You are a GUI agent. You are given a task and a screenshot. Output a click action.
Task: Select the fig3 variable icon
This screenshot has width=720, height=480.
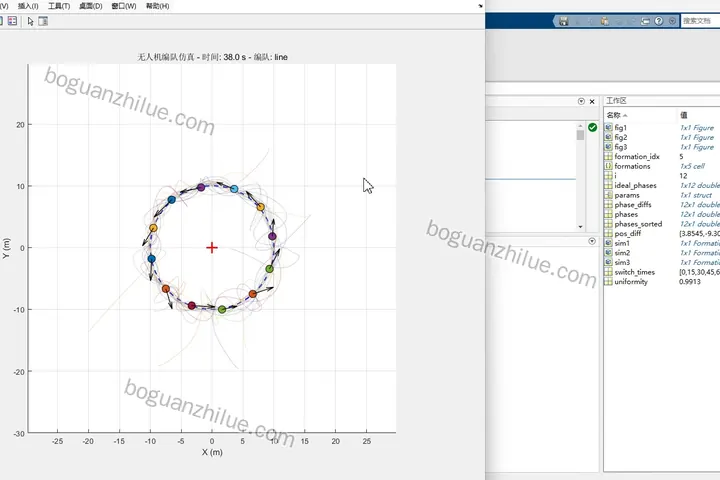click(608, 147)
